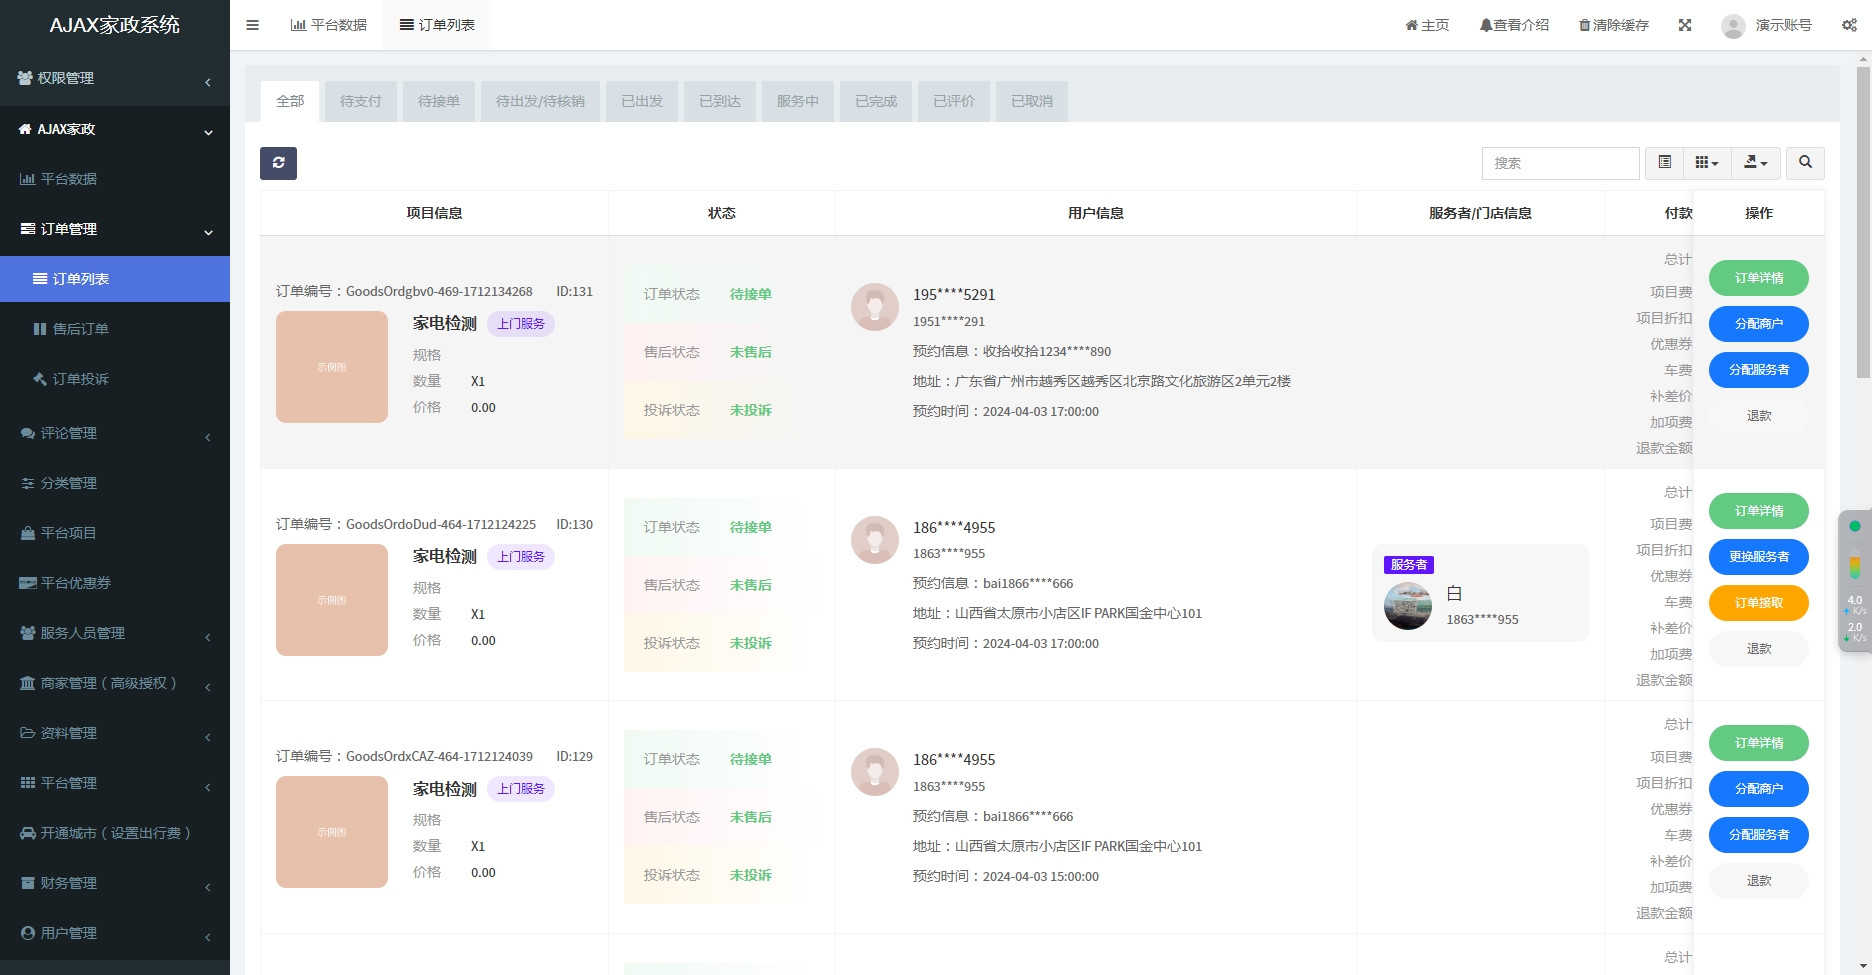Expand the 财务管理 sidebar section
Image resolution: width=1872 pixels, height=975 pixels.
click(114, 883)
